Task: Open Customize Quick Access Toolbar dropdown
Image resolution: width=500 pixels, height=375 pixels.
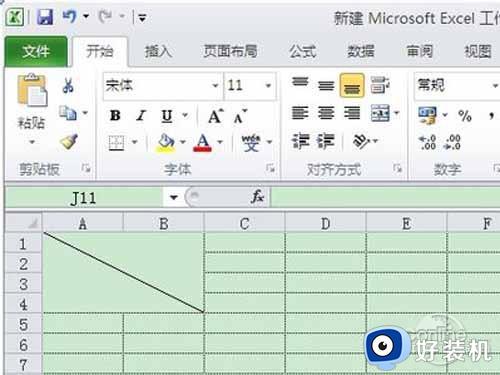Action: pos(142,17)
